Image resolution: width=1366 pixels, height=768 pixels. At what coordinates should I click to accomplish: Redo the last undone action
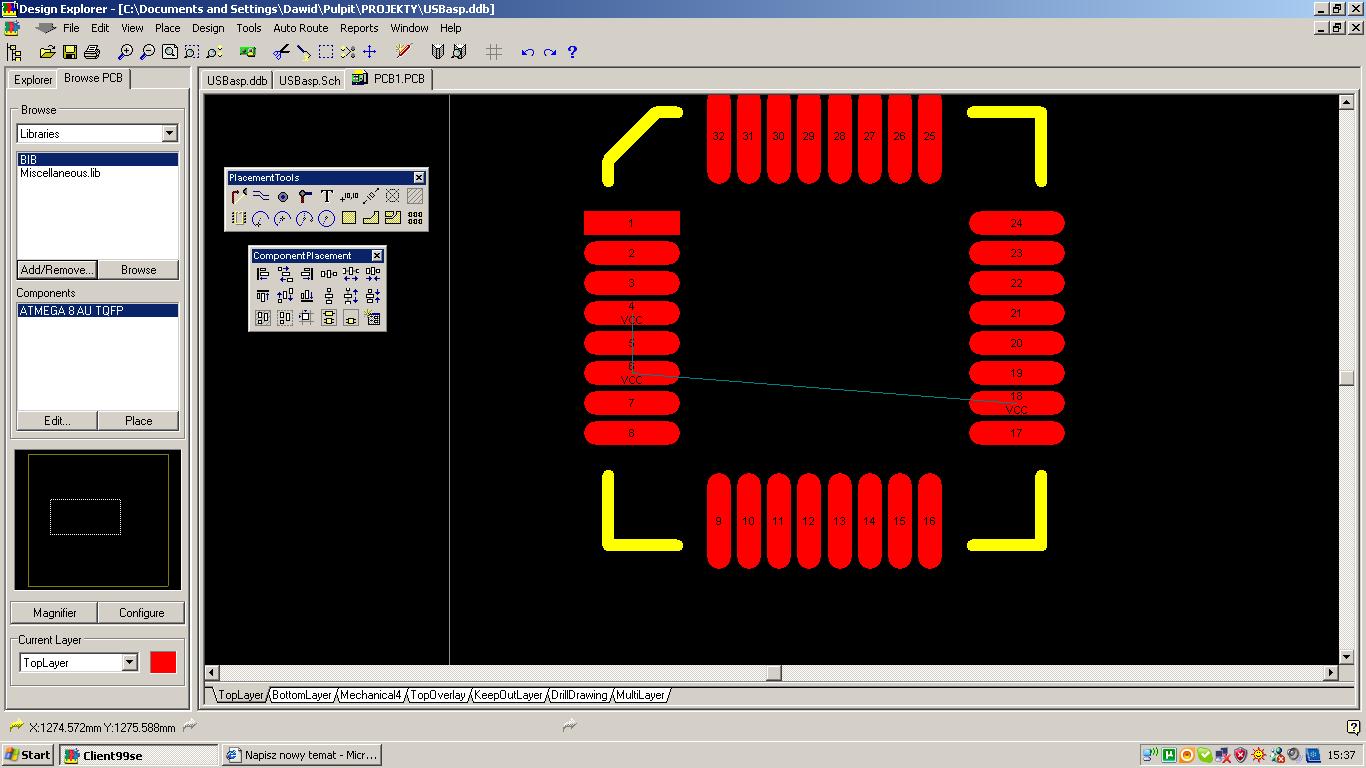click(550, 52)
